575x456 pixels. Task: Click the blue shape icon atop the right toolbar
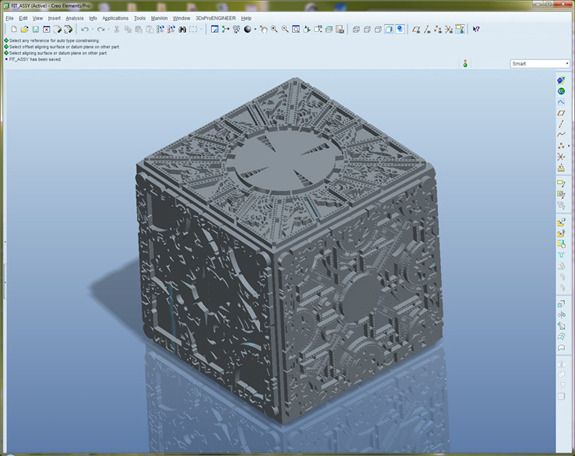point(561,80)
